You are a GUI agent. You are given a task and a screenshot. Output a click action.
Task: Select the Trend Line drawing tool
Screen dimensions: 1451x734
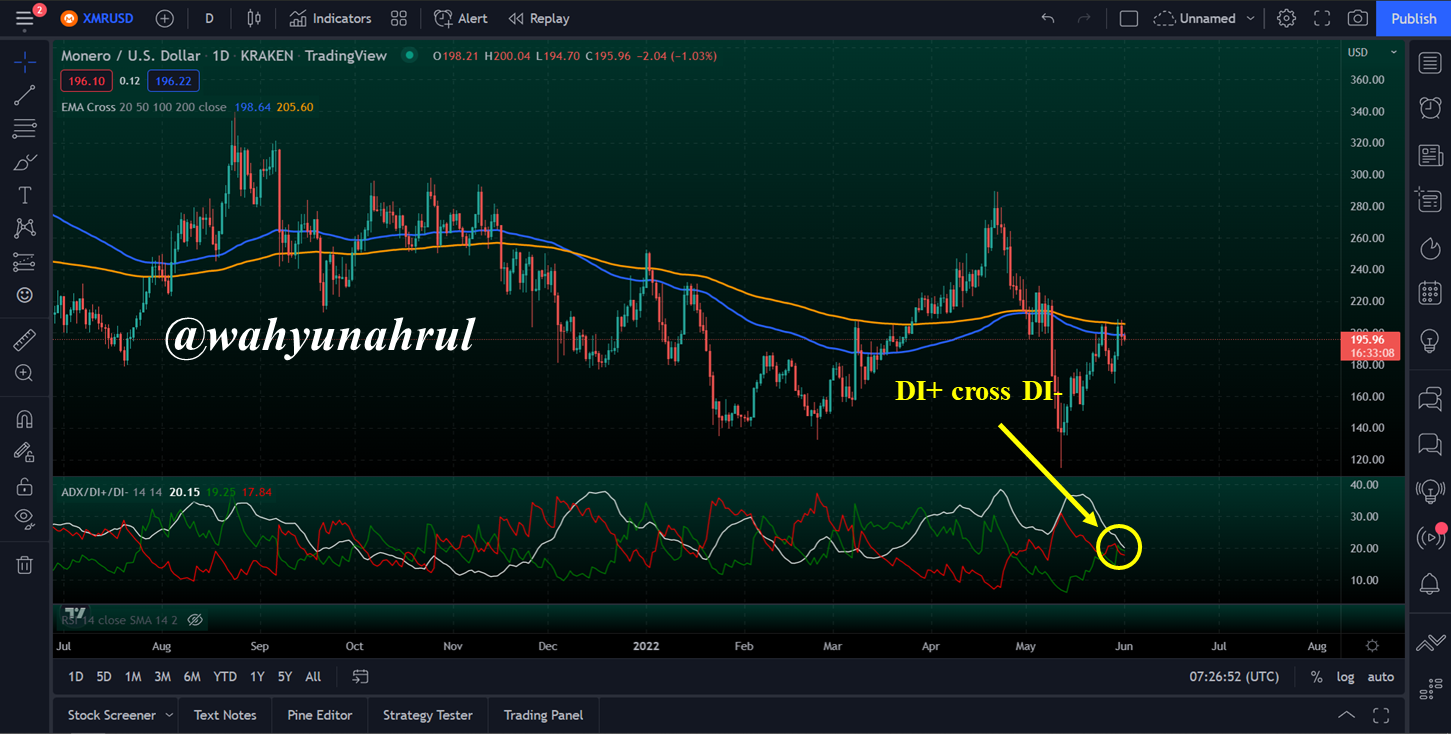click(x=25, y=96)
